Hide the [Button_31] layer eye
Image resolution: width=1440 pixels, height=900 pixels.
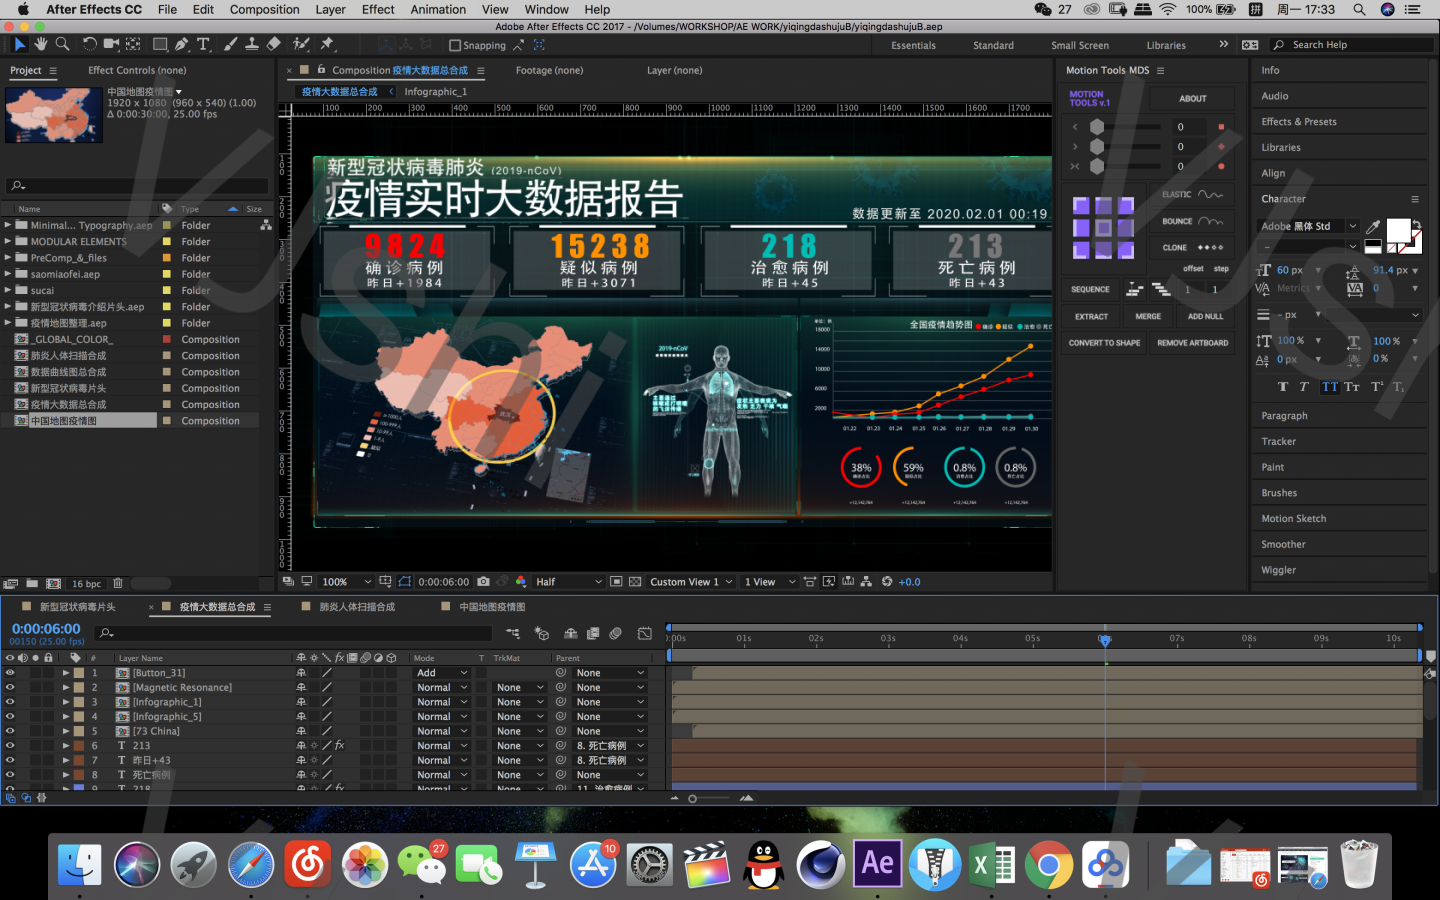[x=10, y=673]
